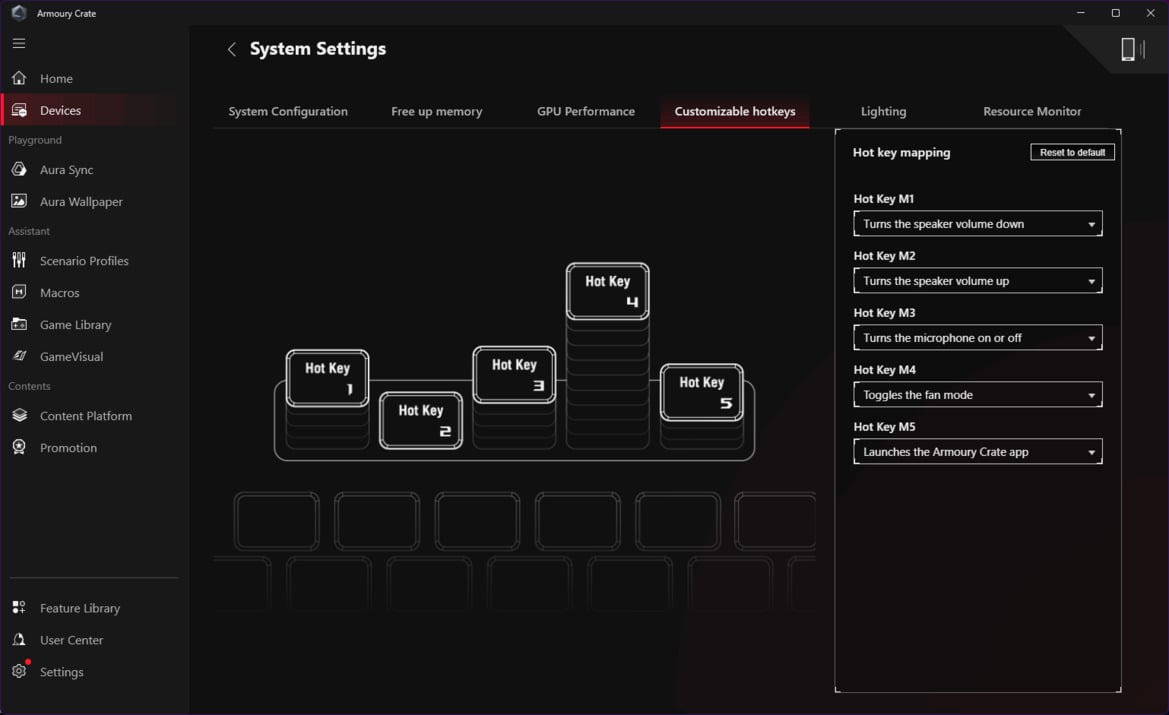Open Promotion from the sidebar label

[69, 448]
